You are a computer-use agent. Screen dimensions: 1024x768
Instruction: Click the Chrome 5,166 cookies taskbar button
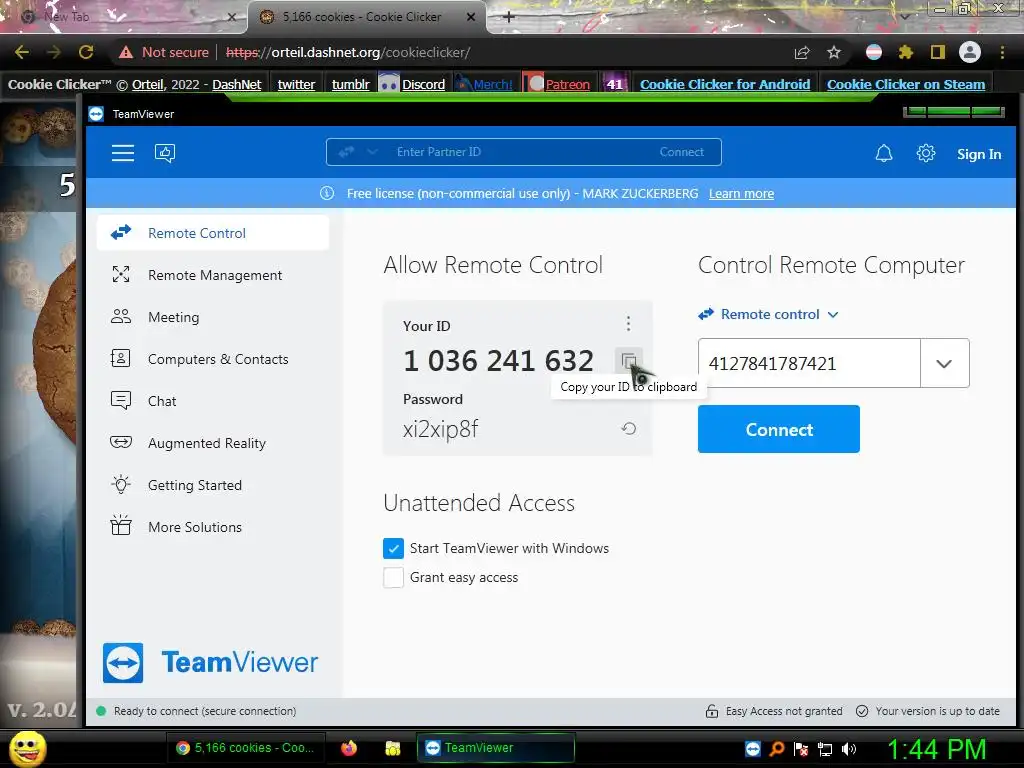(245, 748)
